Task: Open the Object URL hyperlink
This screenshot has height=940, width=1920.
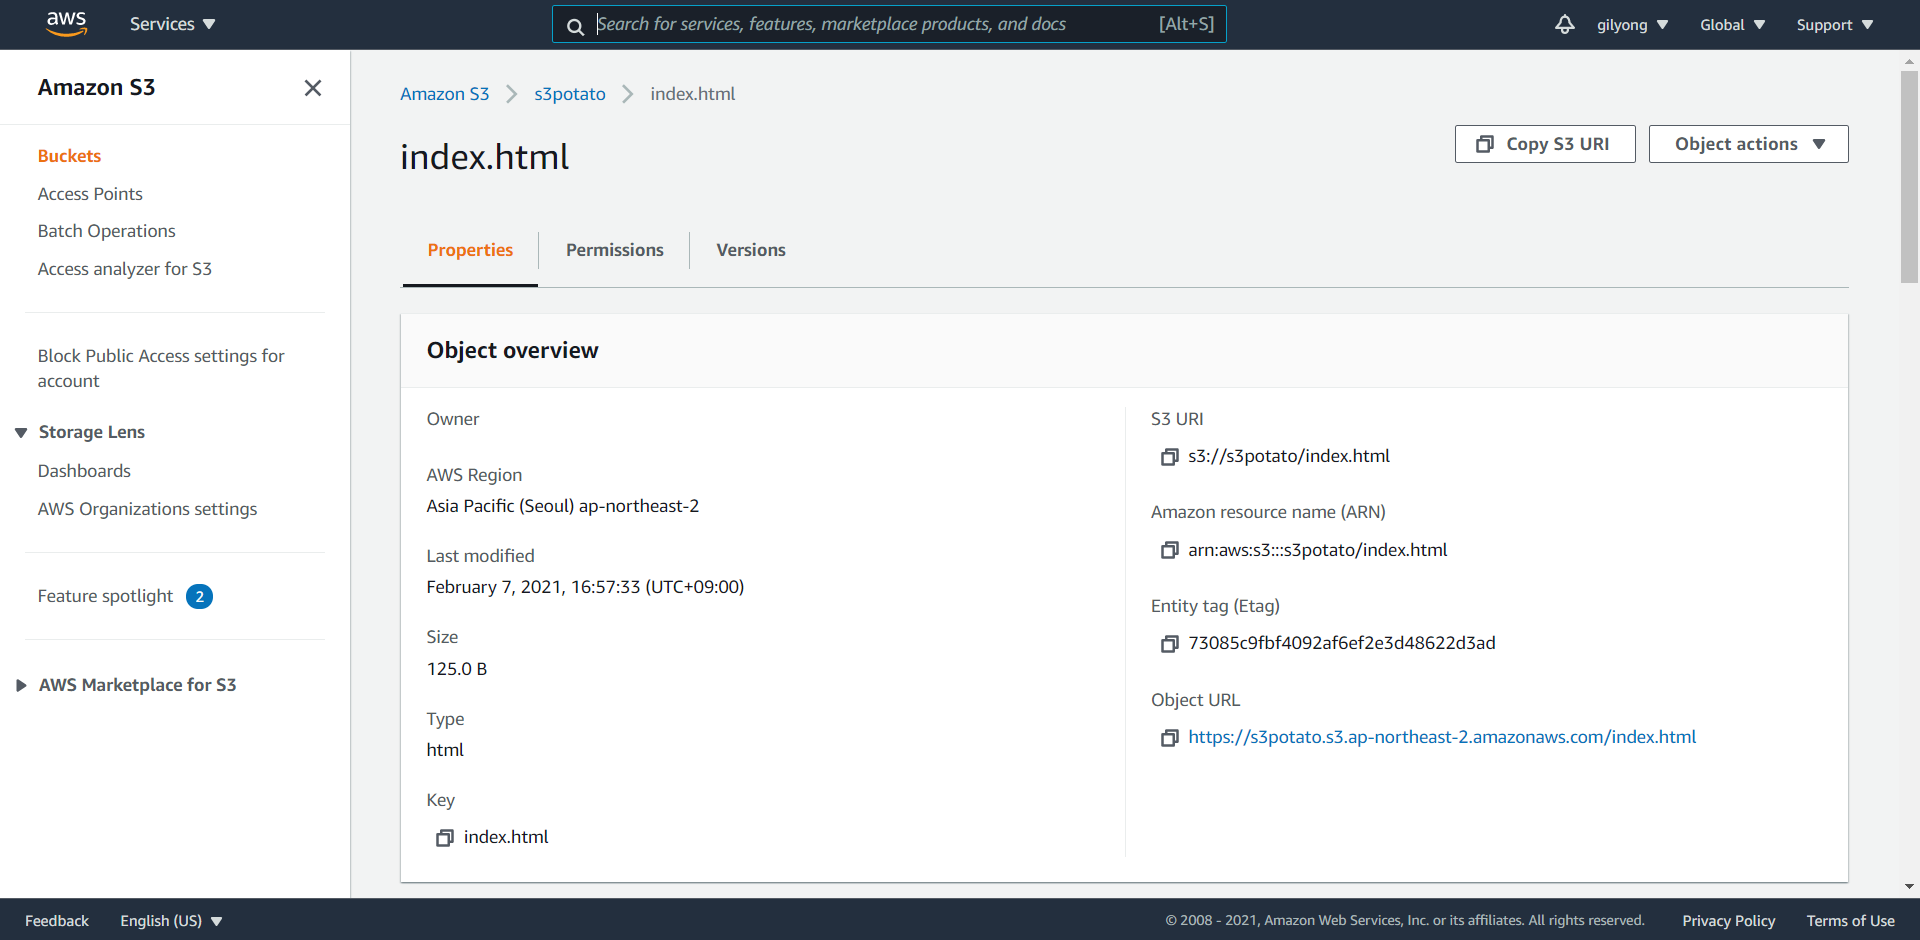Action: 1442,737
